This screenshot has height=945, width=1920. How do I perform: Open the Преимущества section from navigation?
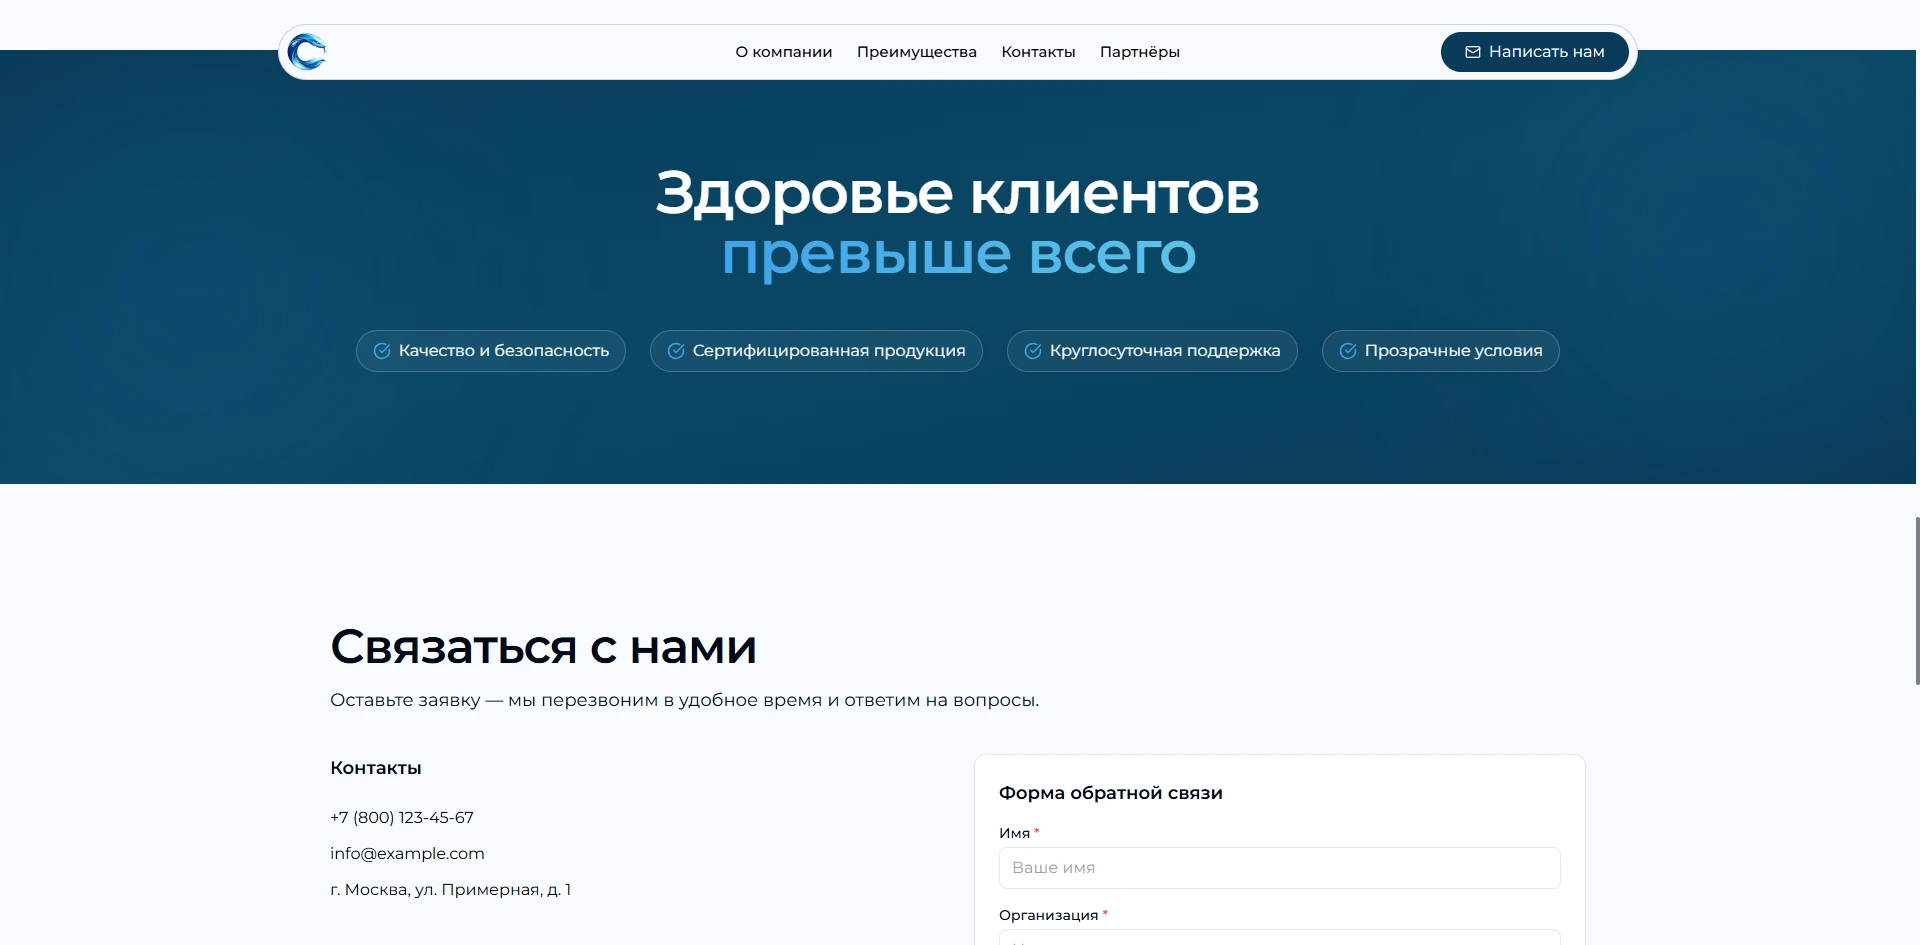click(916, 52)
